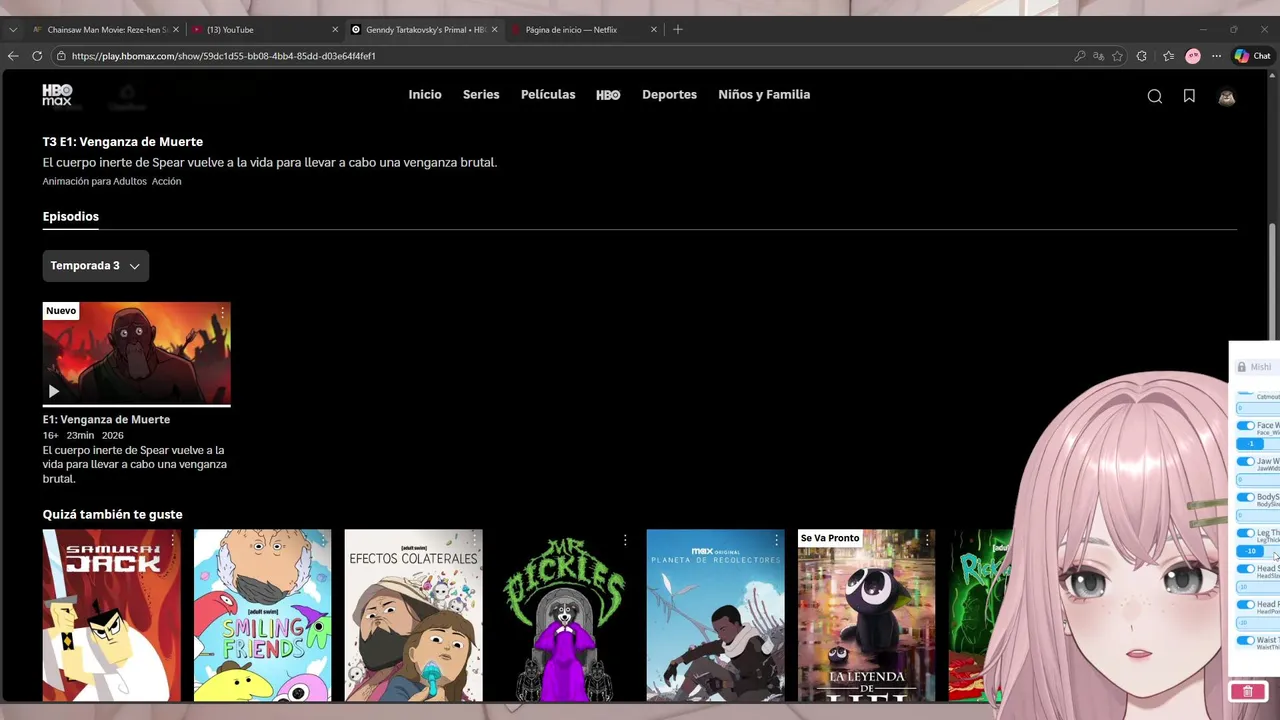The height and width of the screenshot is (720, 1280).
Task: Close the Netflix Página de inicio tab
Action: pyautogui.click(x=654, y=29)
